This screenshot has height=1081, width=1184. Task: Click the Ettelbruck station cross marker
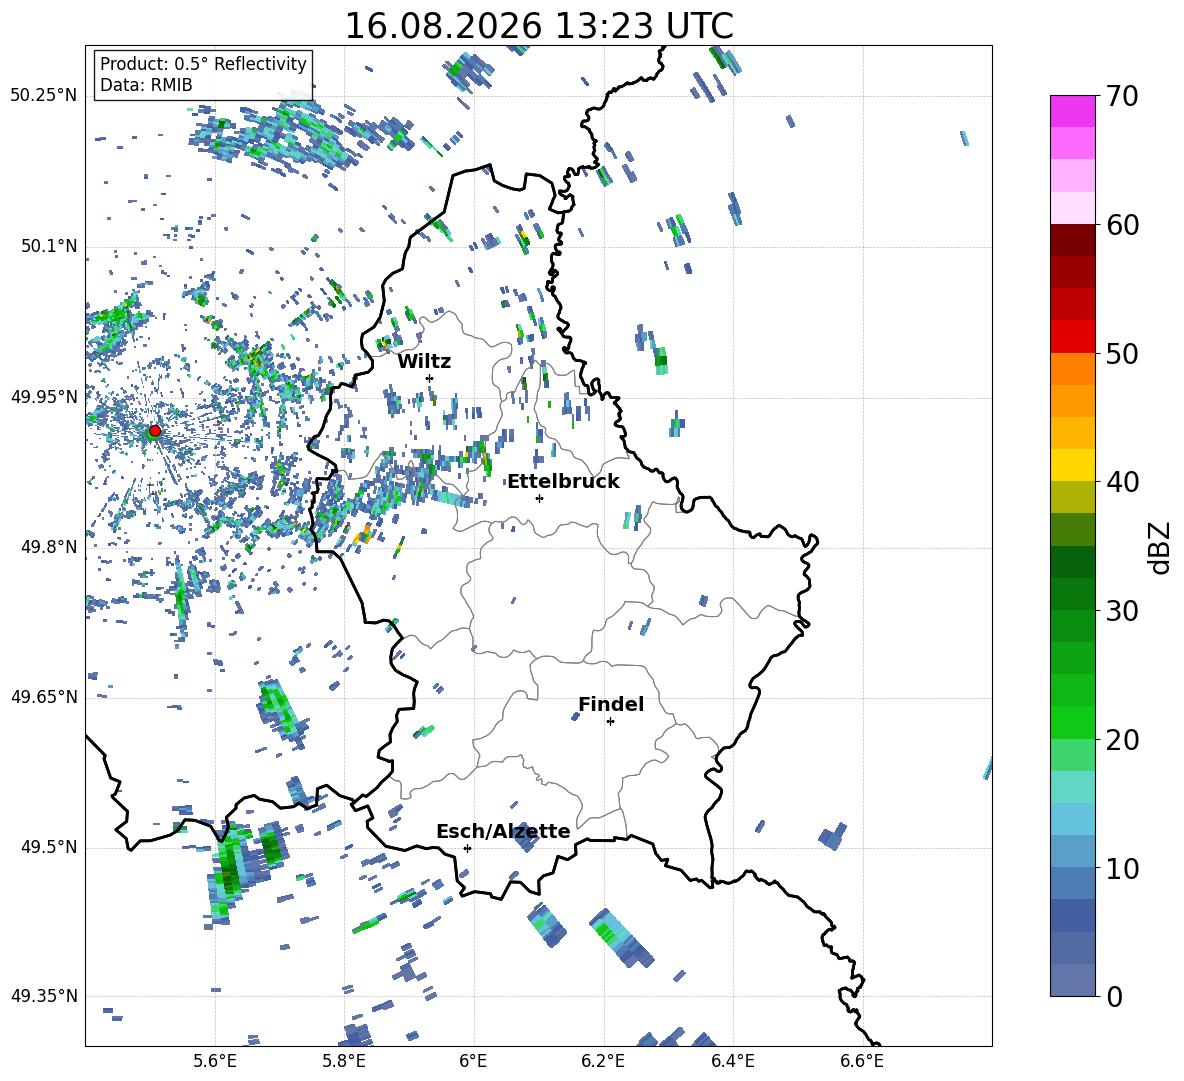pyautogui.click(x=539, y=498)
